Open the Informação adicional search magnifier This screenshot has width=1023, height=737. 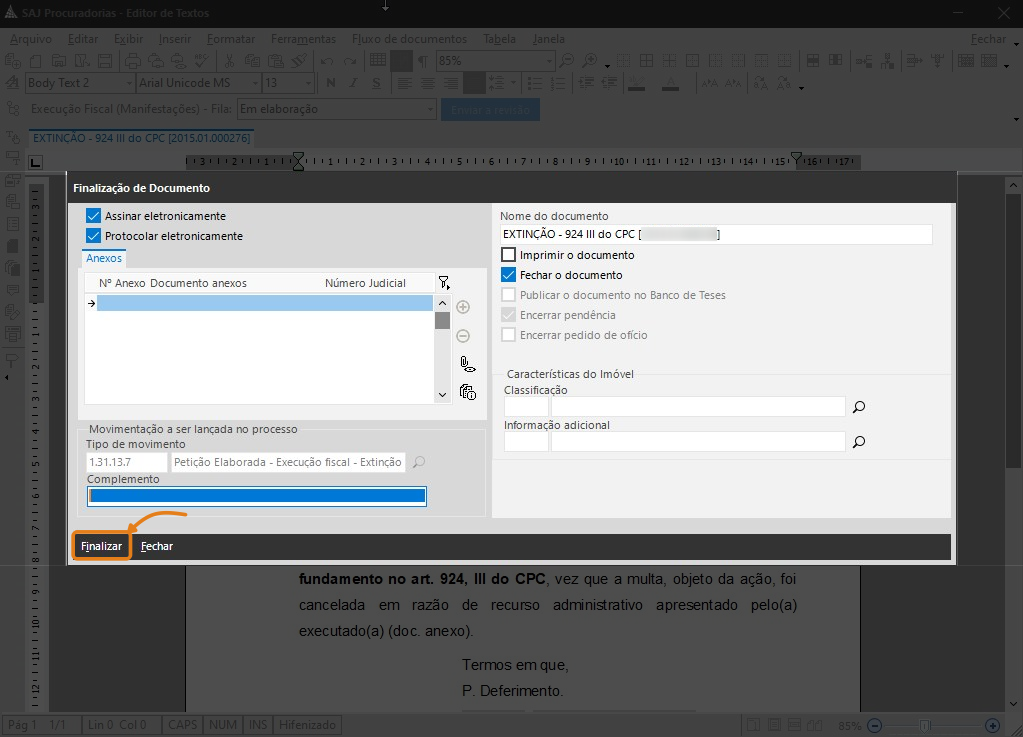(858, 442)
